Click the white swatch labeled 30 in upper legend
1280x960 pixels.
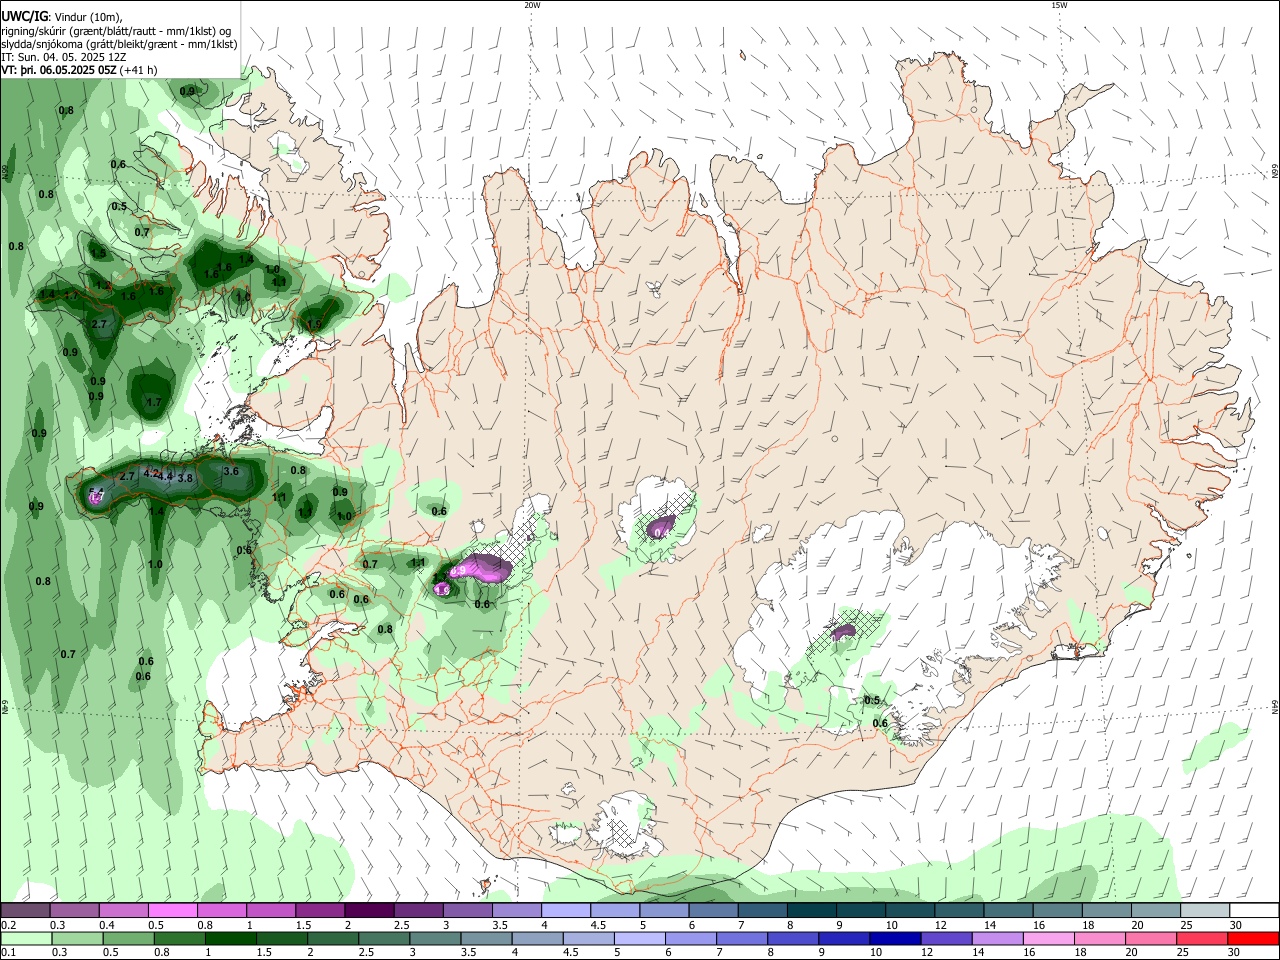pos(1254,910)
